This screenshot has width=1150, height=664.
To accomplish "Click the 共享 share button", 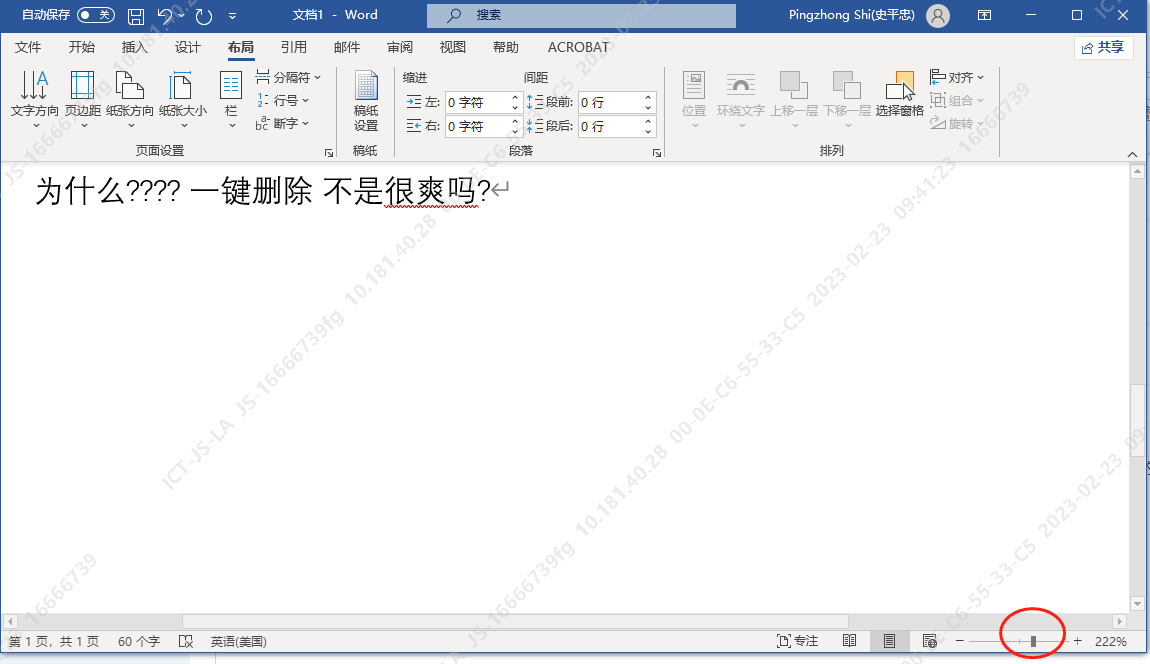I will [x=1103, y=47].
